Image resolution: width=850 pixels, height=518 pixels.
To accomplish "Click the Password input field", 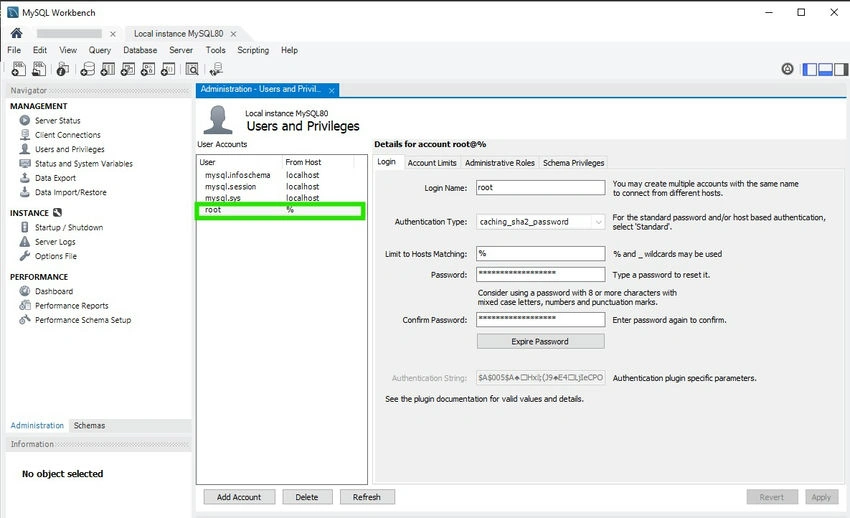I will click(x=540, y=274).
